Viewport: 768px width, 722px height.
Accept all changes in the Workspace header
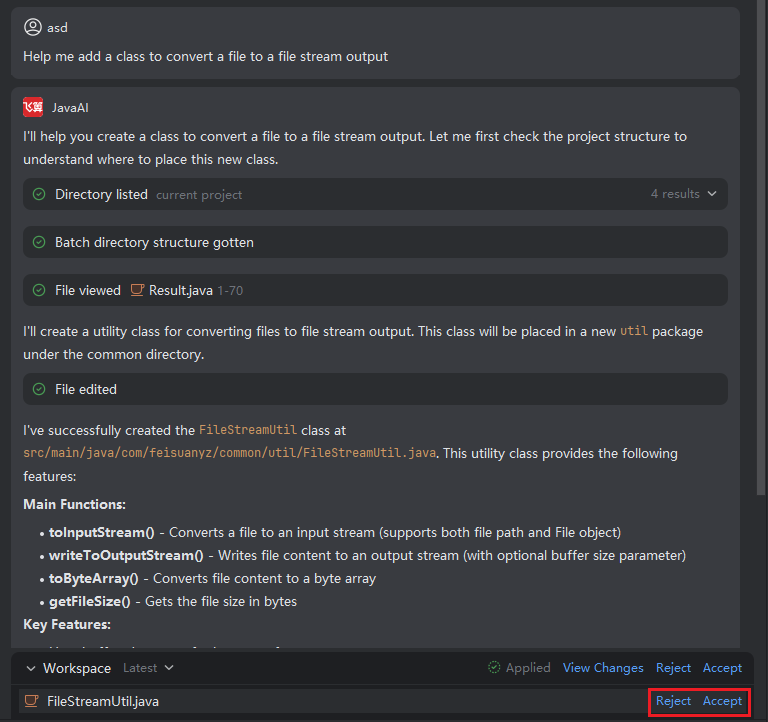(x=722, y=667)
